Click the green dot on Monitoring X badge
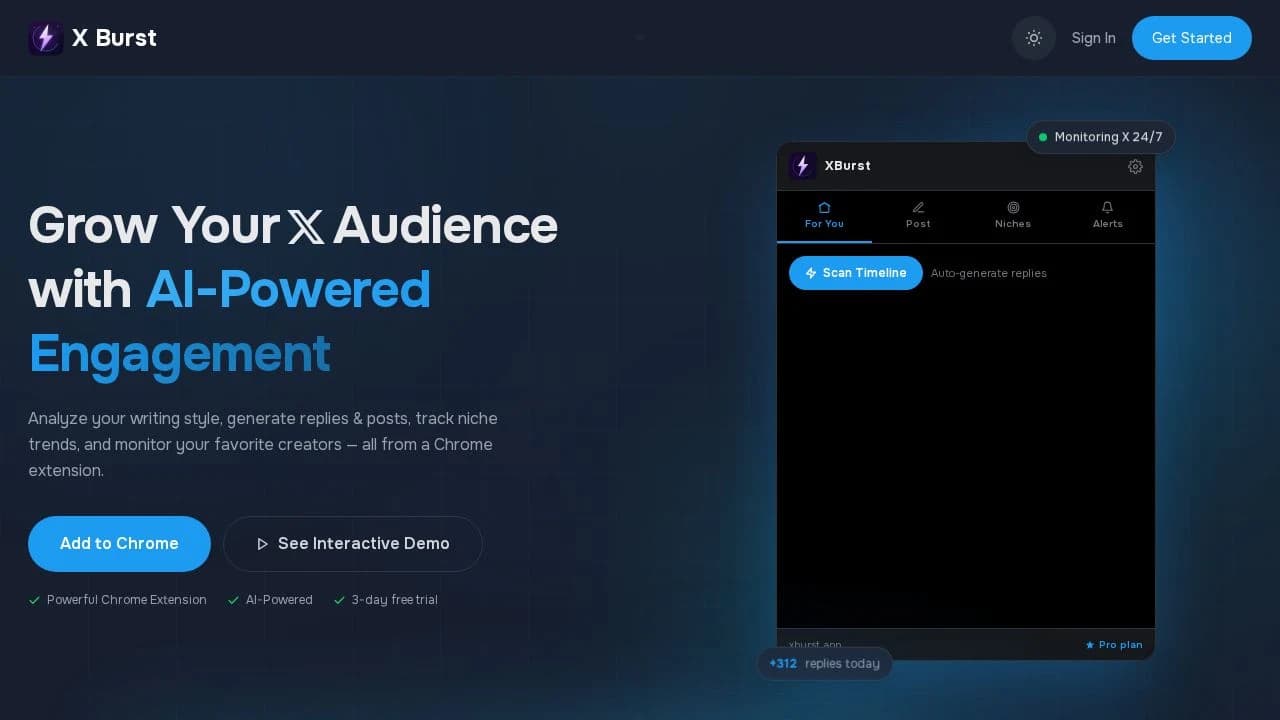Screen dimensions: 1280x720 pos(1043,137)
